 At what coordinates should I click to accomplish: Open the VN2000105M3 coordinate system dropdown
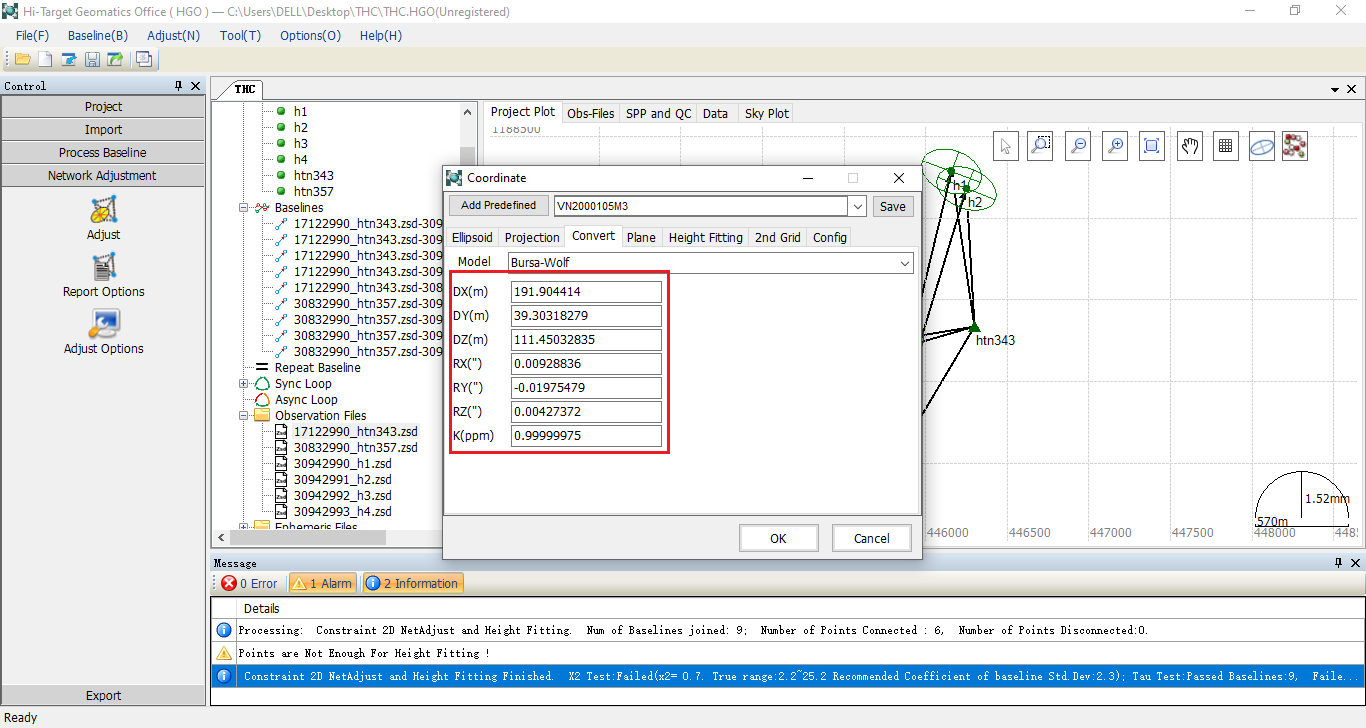click(x=856, y=206)
